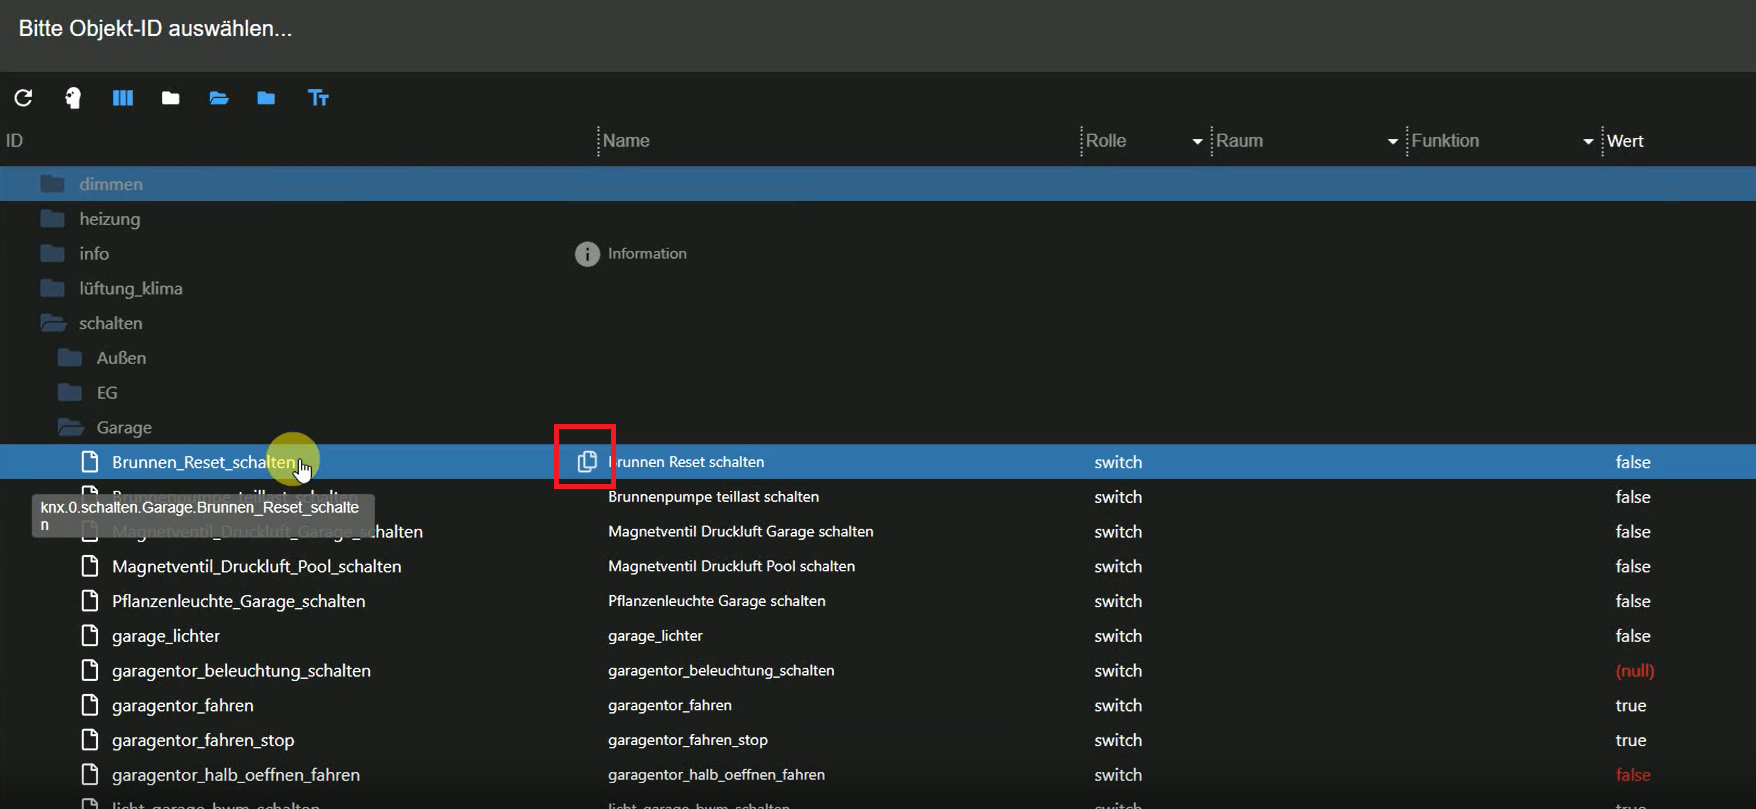Click the Wert column header
Viewport: 1756px width, 809px height.
coord(1625,141)
